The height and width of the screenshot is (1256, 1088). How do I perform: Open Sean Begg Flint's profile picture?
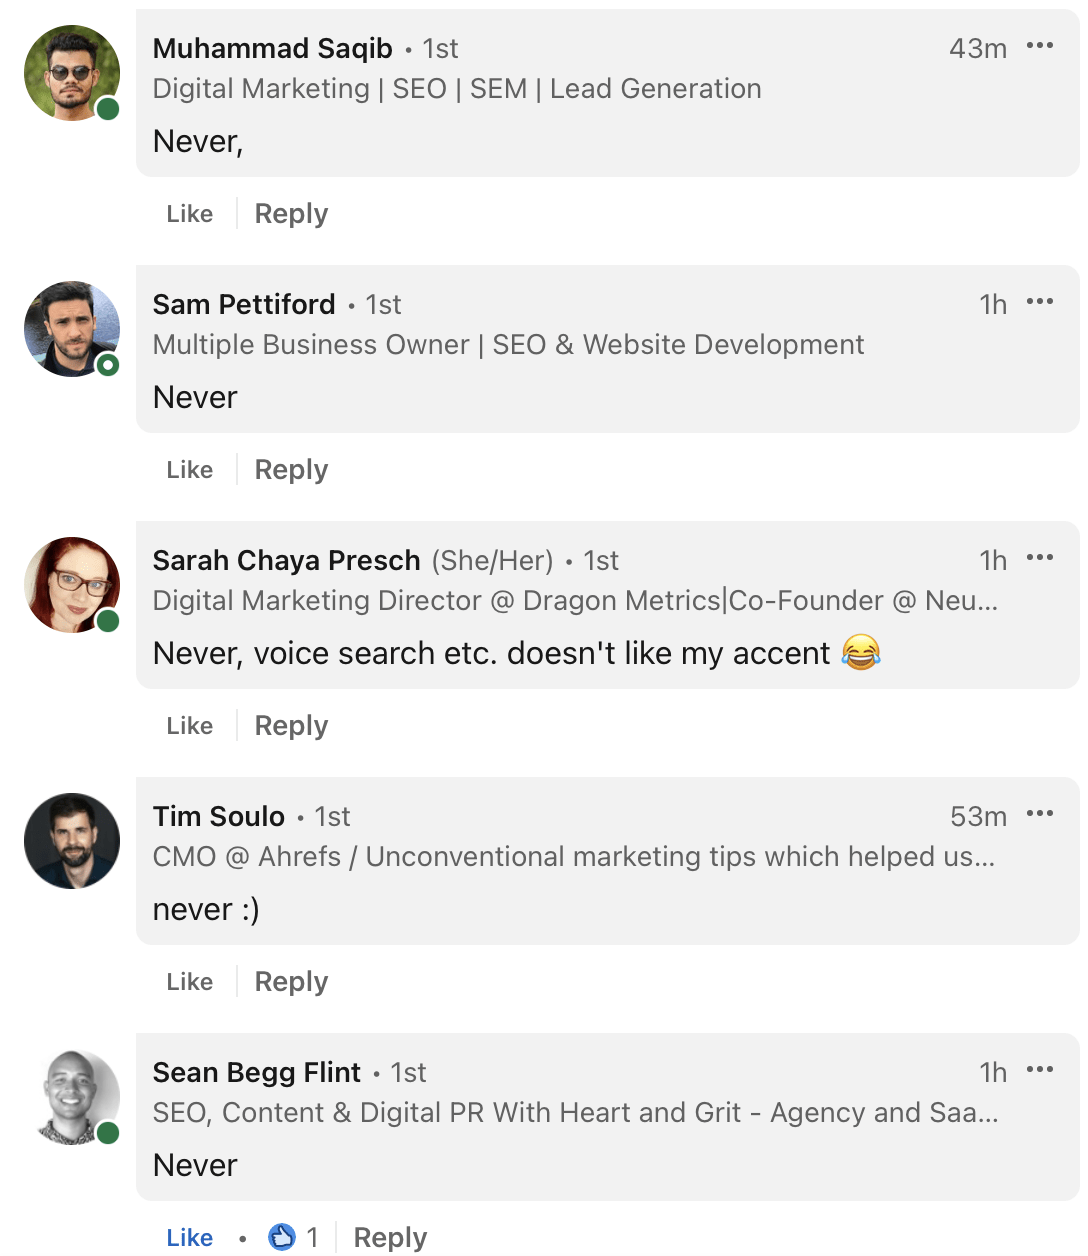pyautogui.click(x=70, y=1096)
